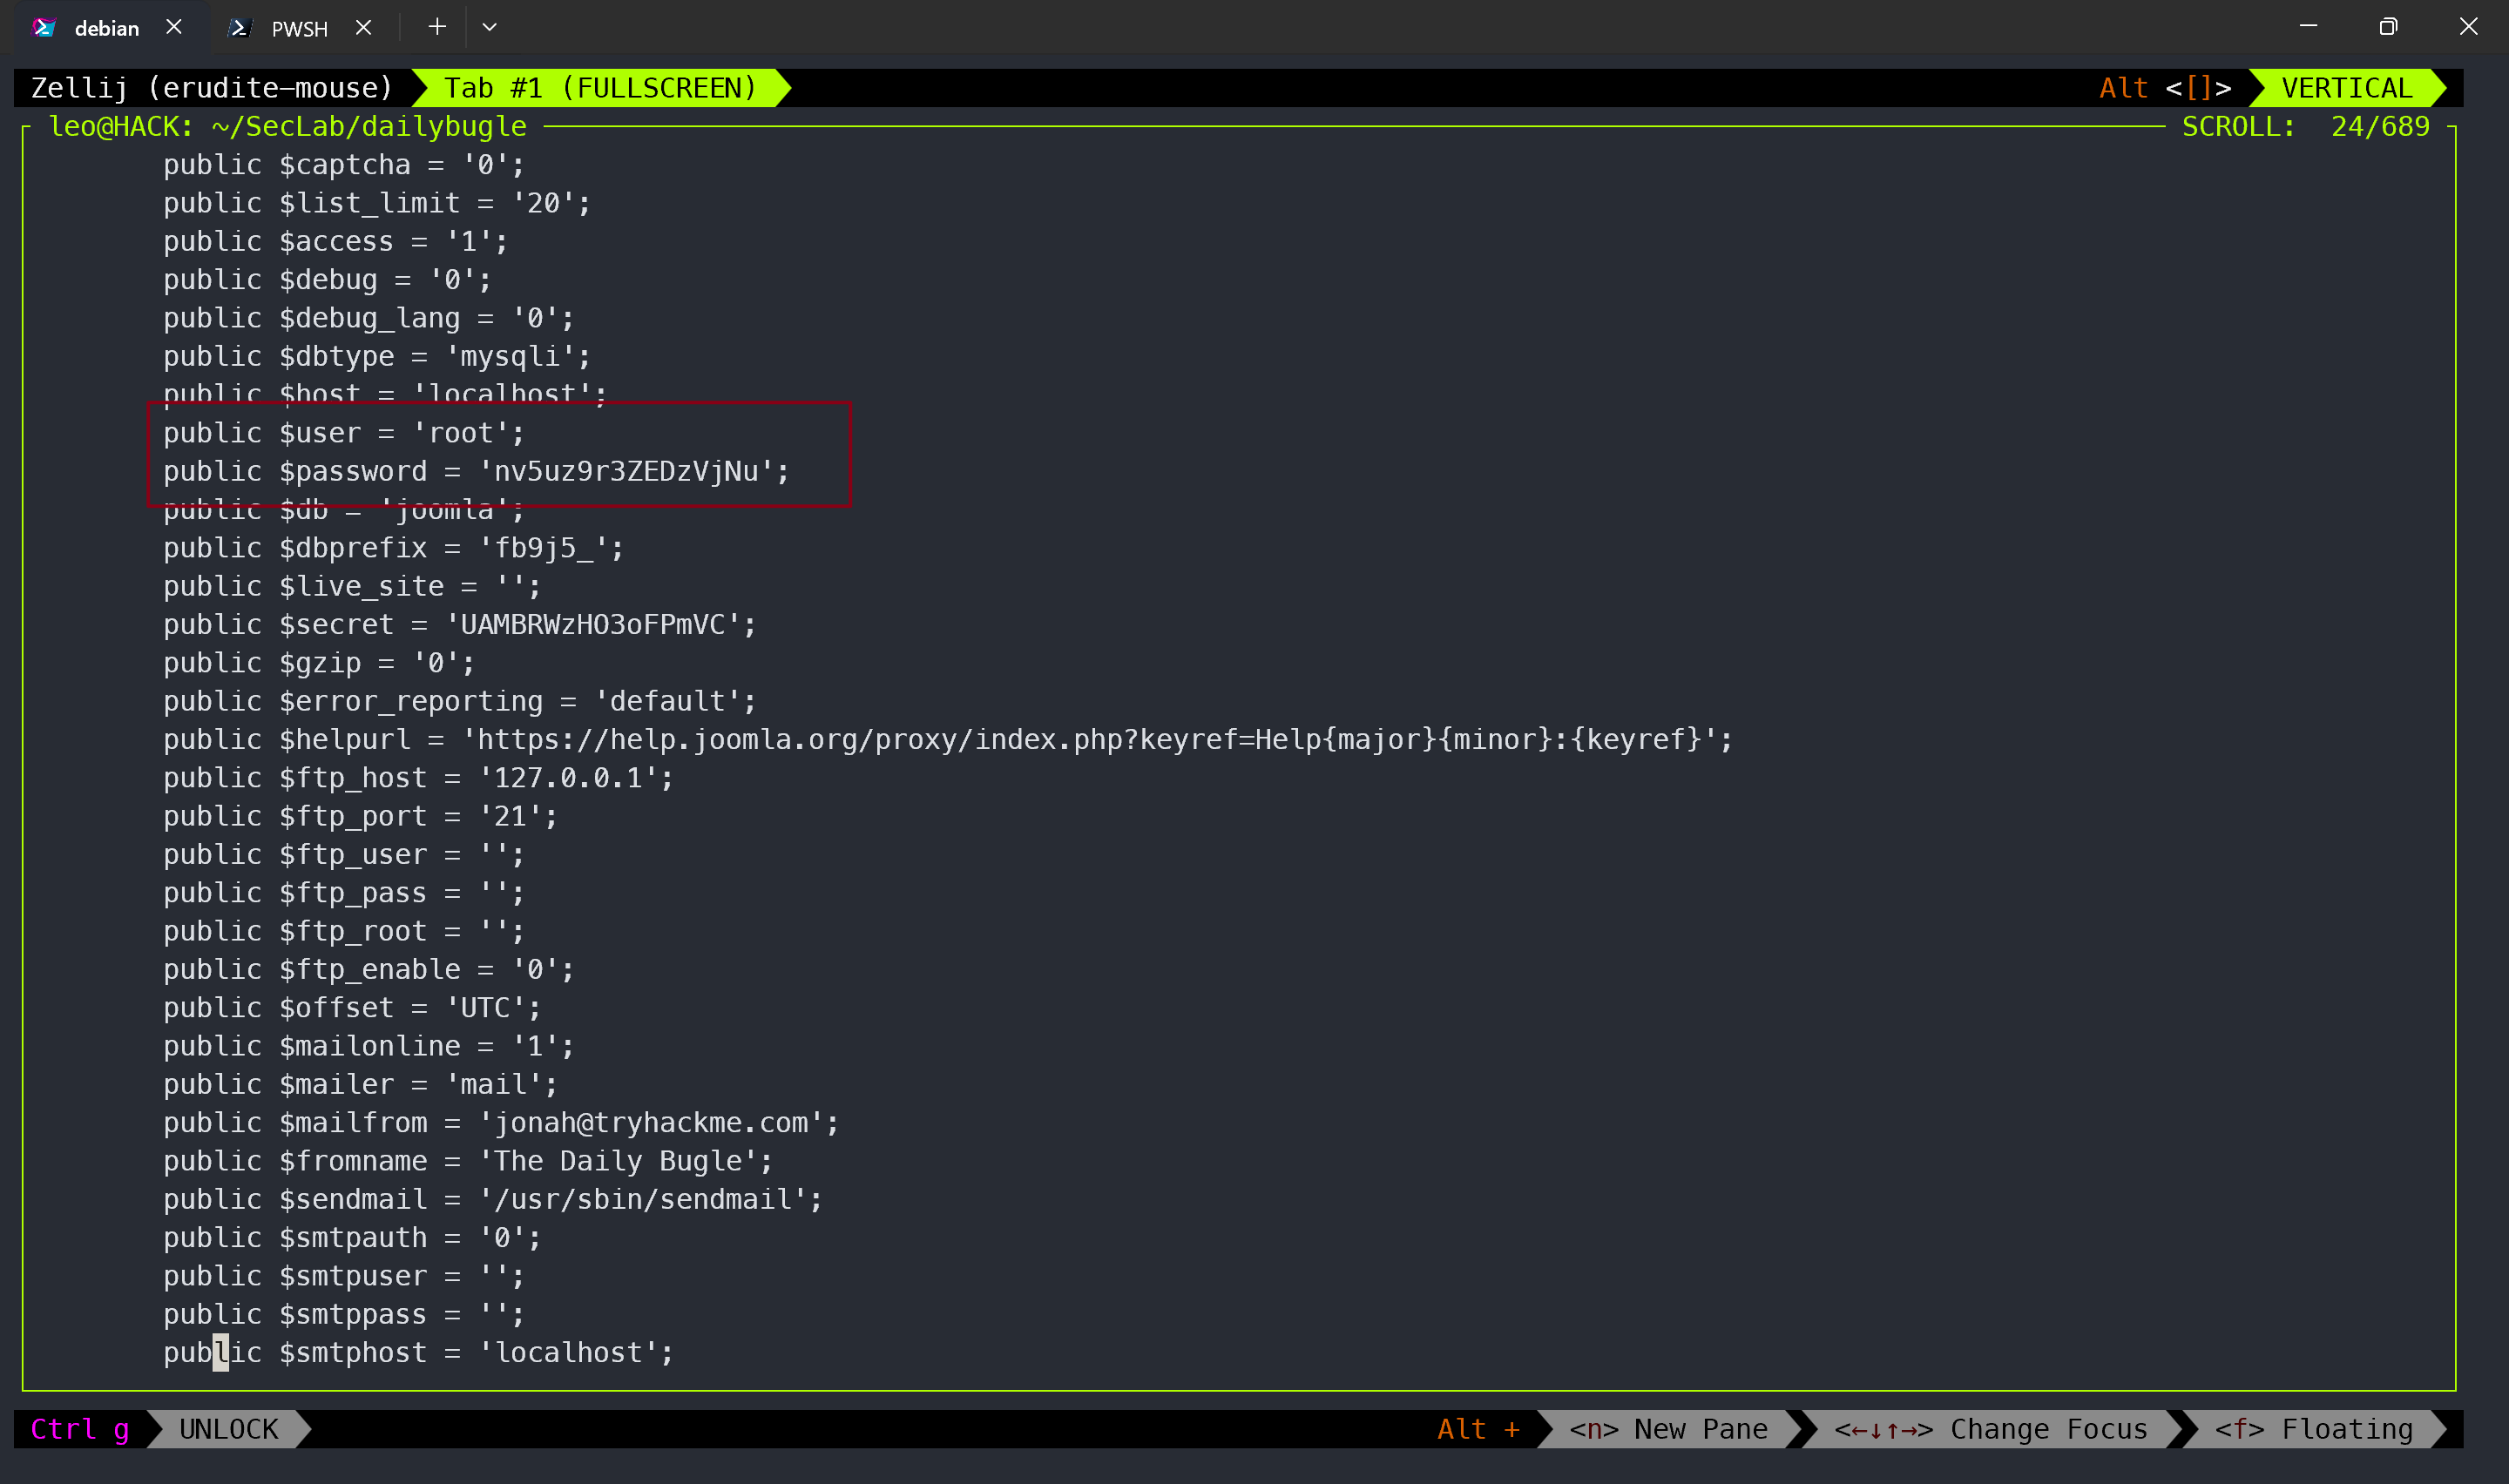Click the $dbtype = 'mysqli' line
The height and width of the screenshot is (1484, 2509).
[377, 356]
